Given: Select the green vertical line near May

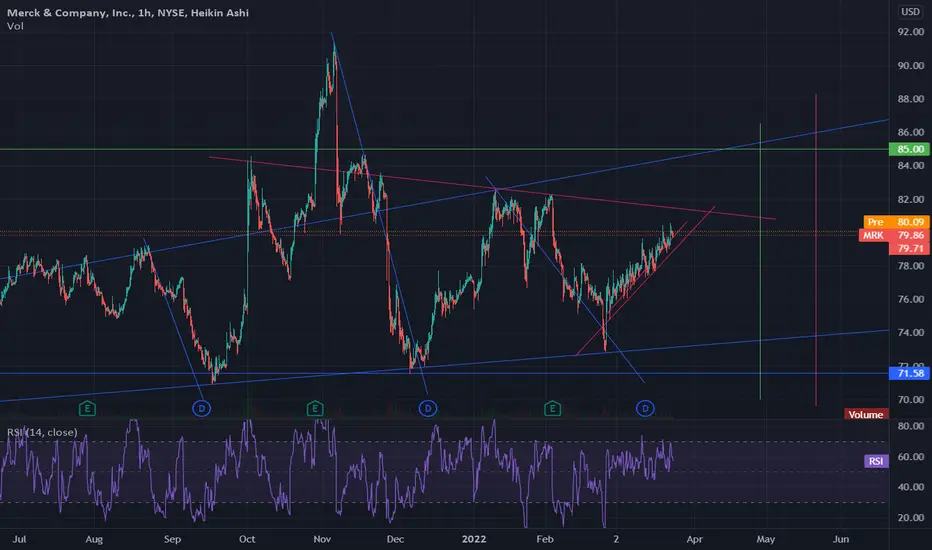Looking at the screenshot, I should pyautogui.click(x=760, y=262).
